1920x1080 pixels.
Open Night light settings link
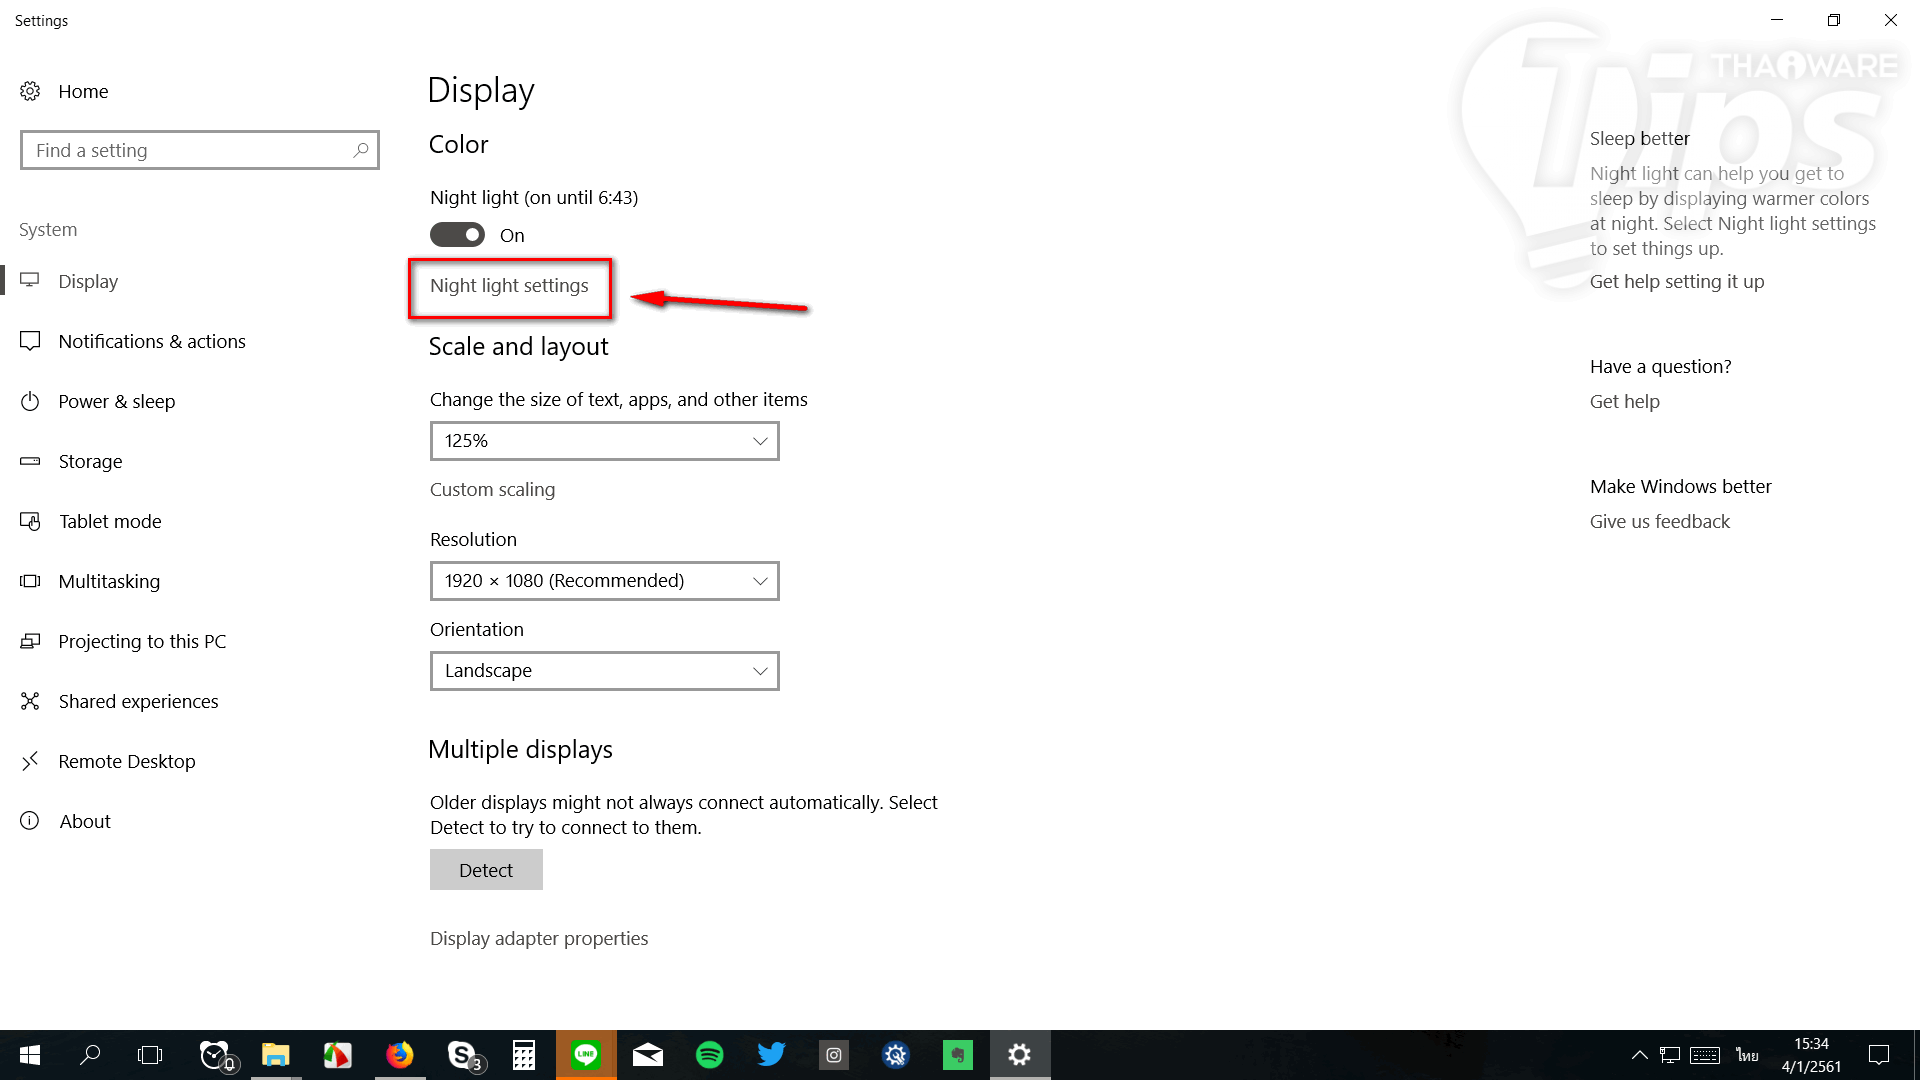pos(509,286)
